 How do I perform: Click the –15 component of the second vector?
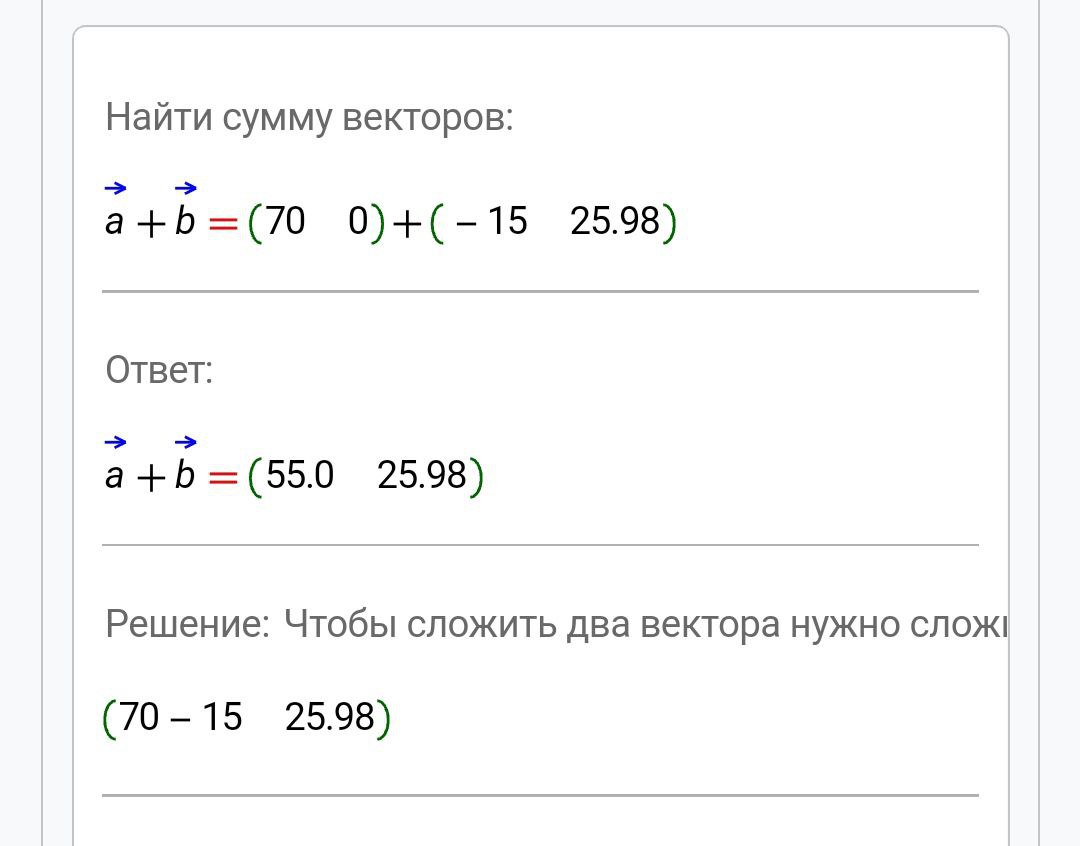coord(491,222)
